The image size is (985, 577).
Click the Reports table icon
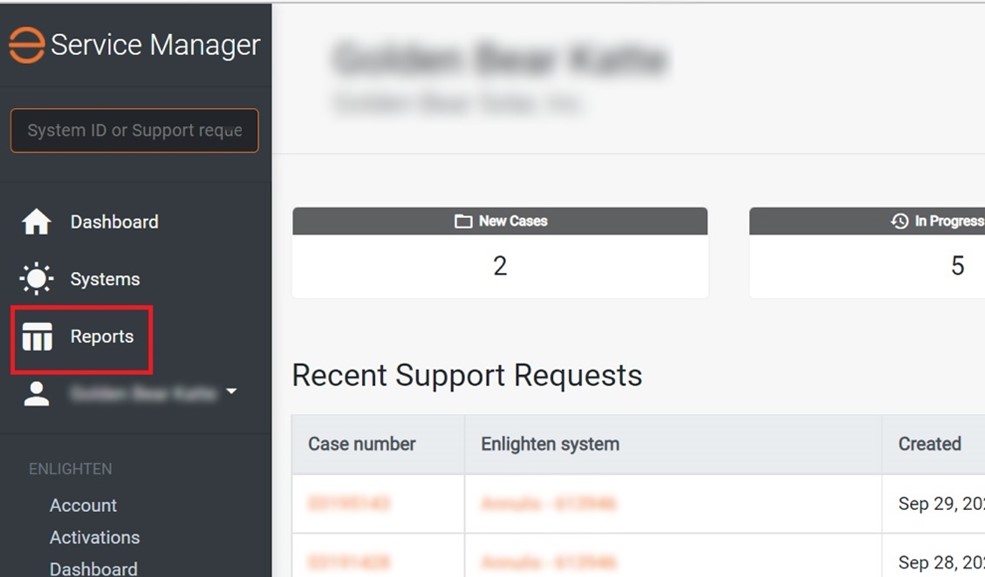click(x=37, y=337)
